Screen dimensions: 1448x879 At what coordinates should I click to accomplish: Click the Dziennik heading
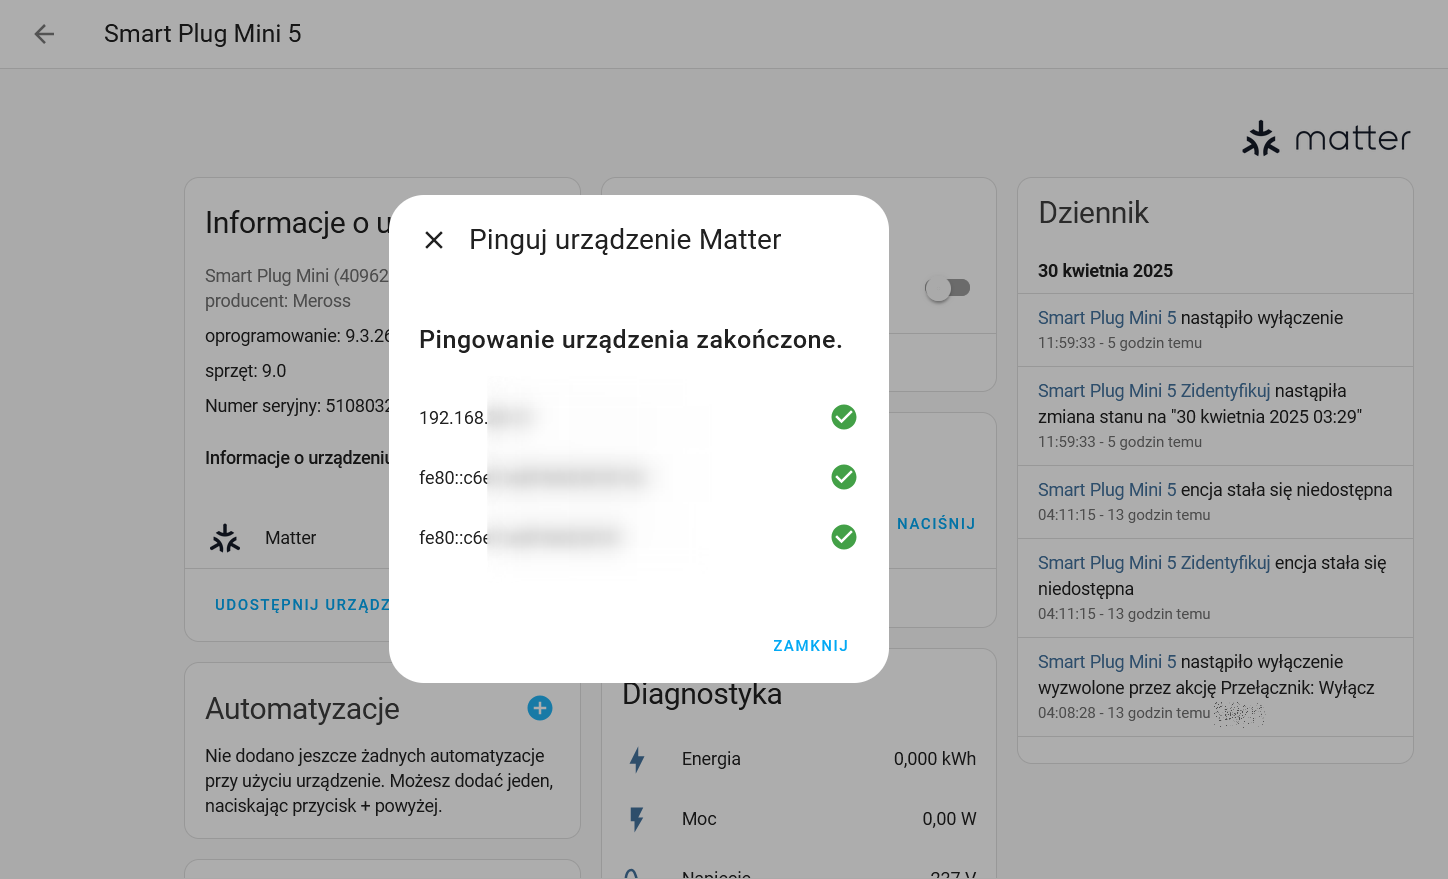tap(1093, 213)
